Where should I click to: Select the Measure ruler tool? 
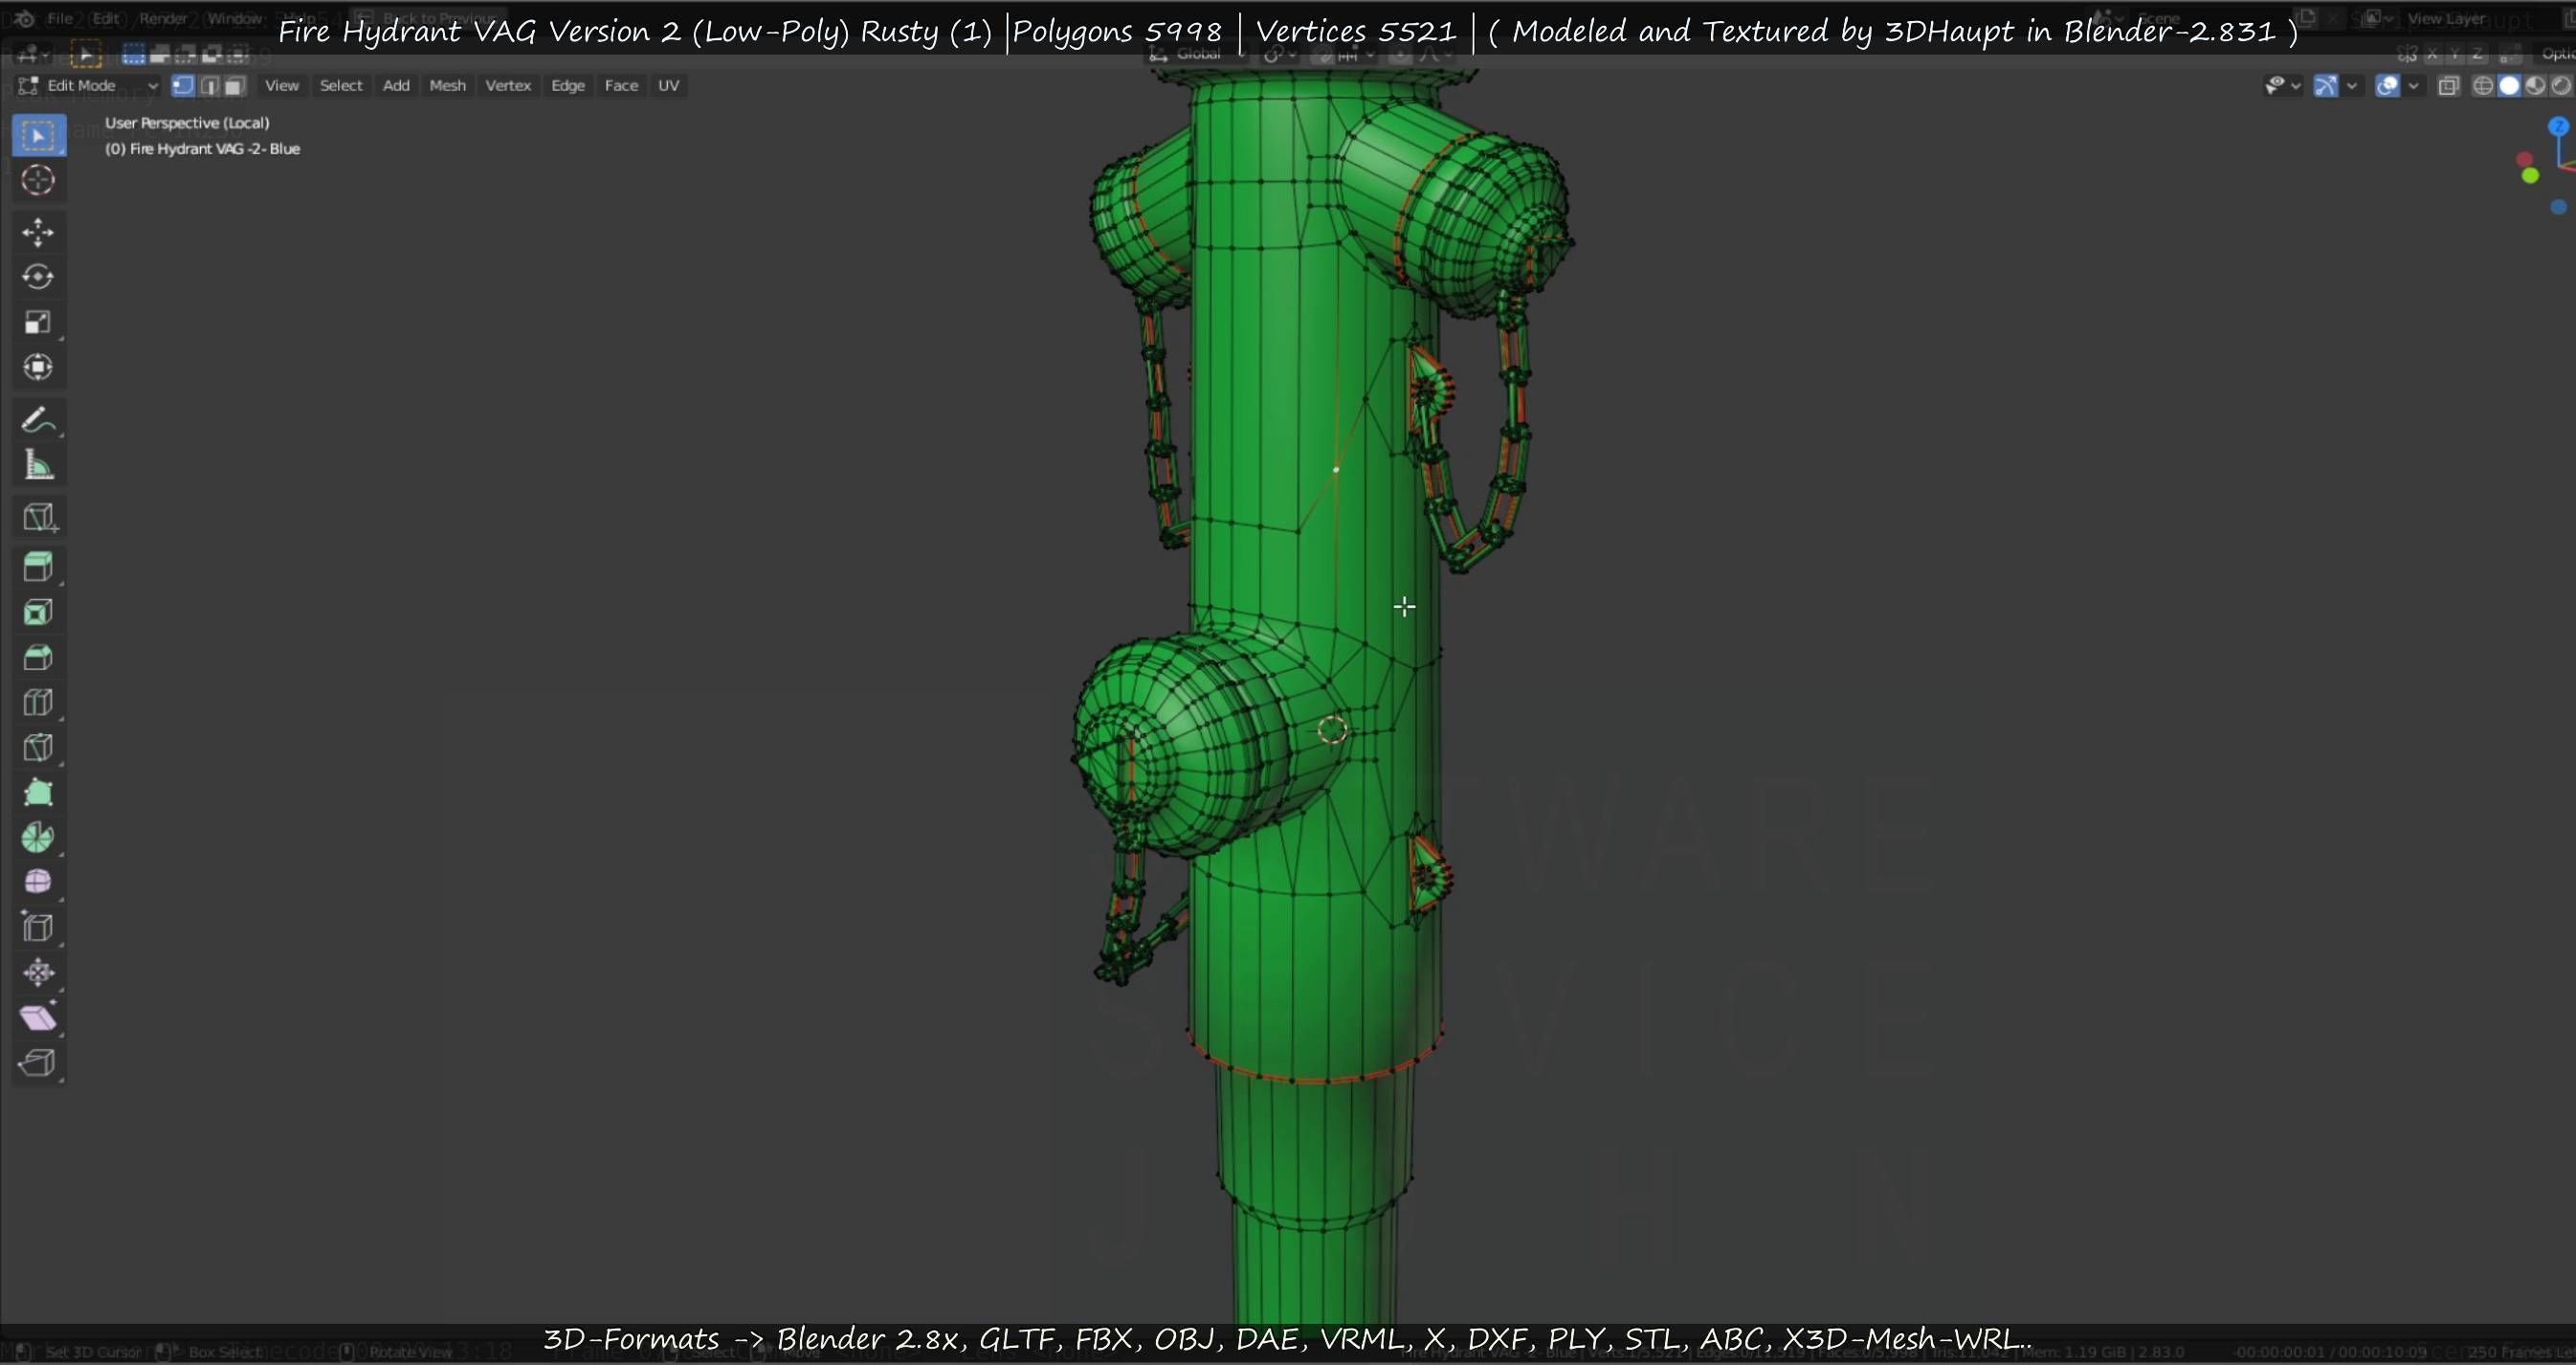coord(39,465)
